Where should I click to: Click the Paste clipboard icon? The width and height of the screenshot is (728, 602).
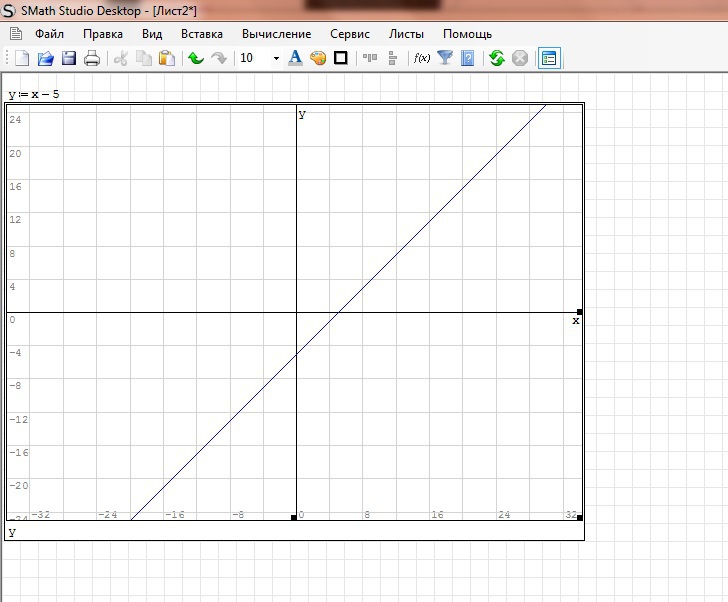coord(167,58)
